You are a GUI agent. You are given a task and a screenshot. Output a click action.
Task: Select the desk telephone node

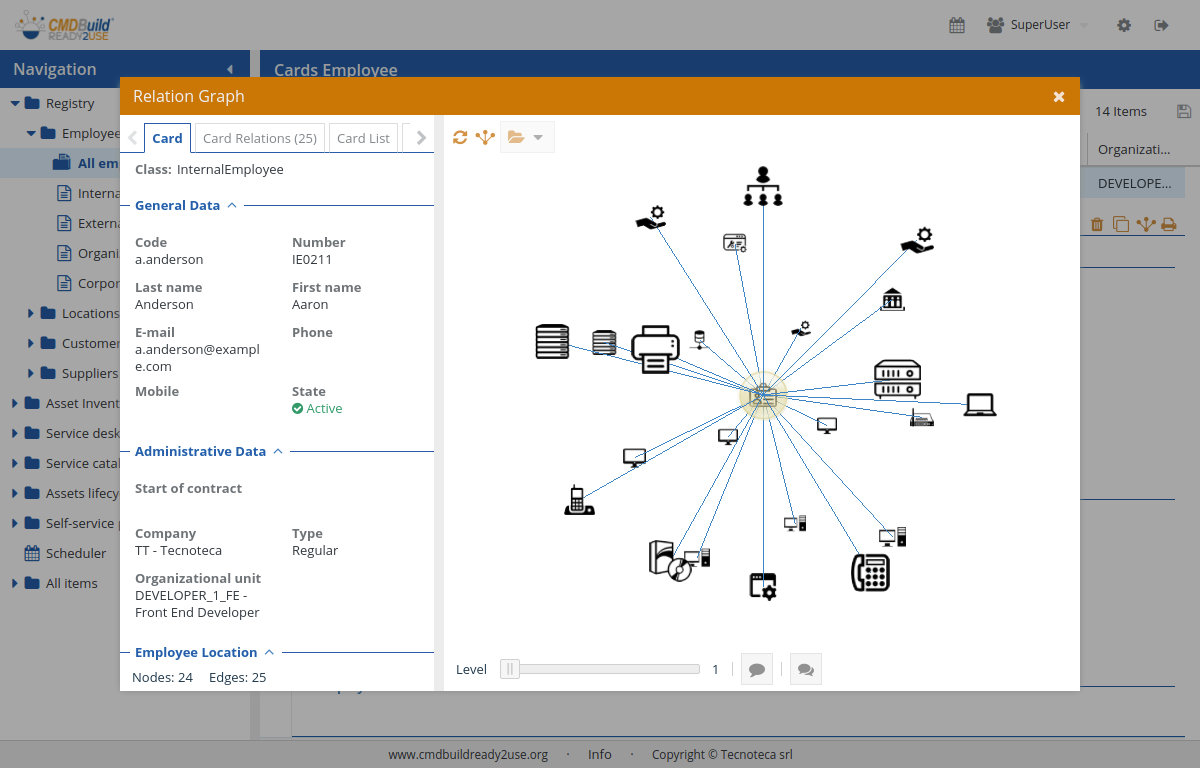tap(870, 572)
